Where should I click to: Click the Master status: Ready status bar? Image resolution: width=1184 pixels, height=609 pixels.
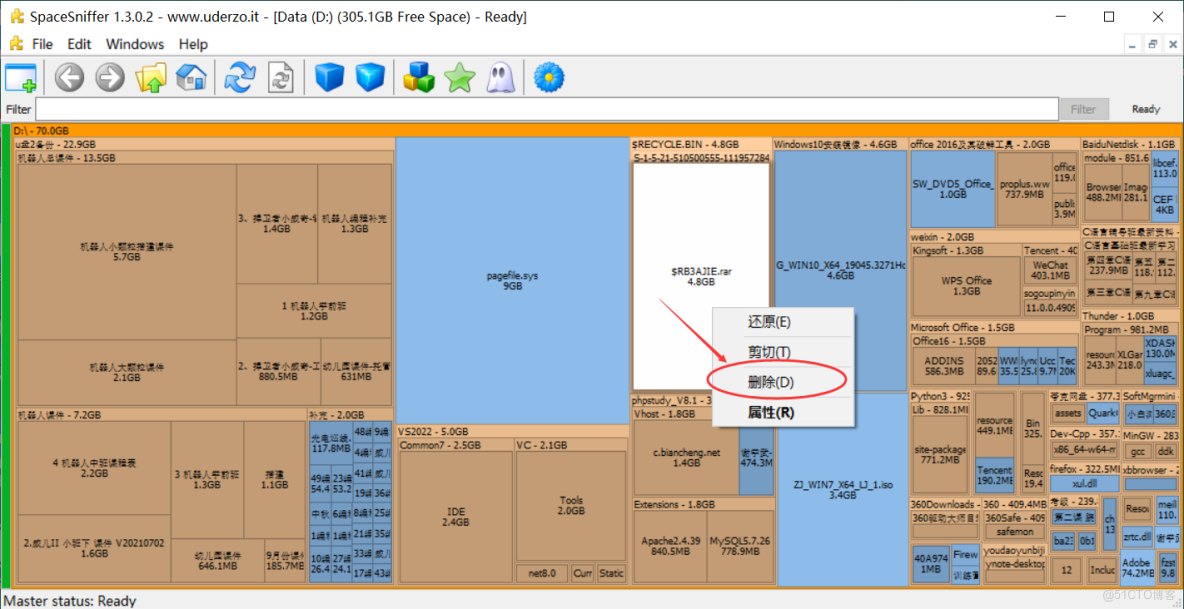pyautogui.click(x=70, y=601)
